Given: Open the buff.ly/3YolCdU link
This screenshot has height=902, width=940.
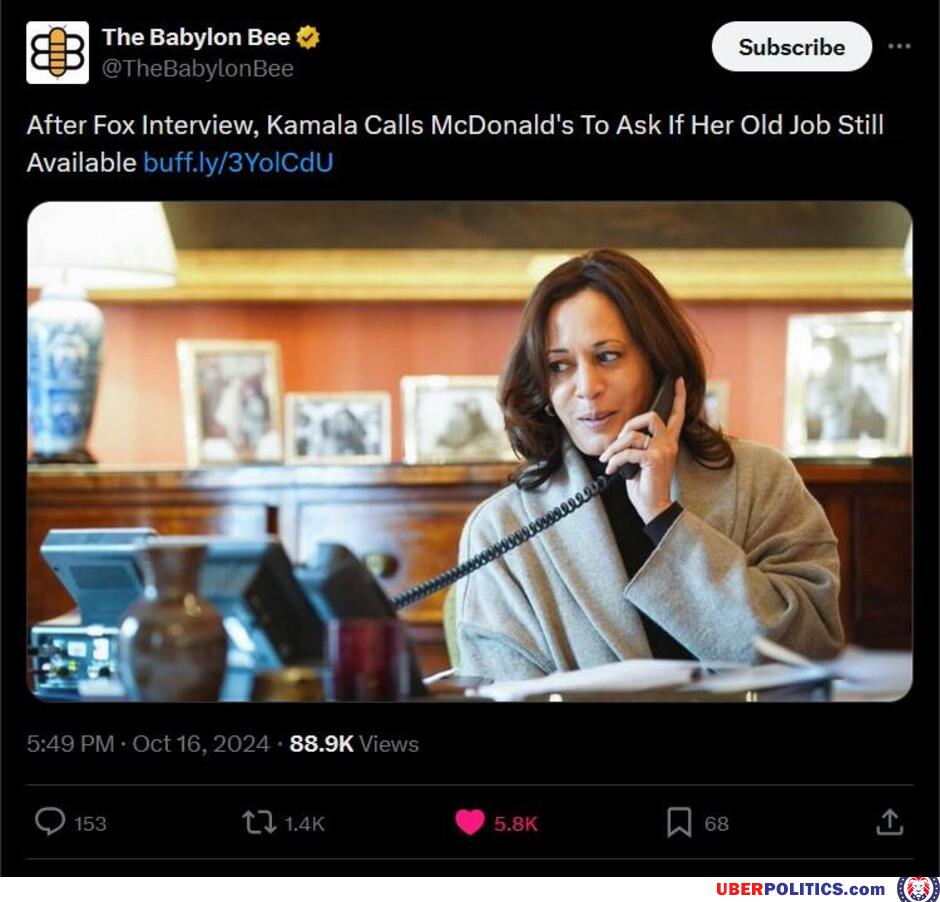Looking at the screenshot, I should pyautogui.click(x=238, y=162).
